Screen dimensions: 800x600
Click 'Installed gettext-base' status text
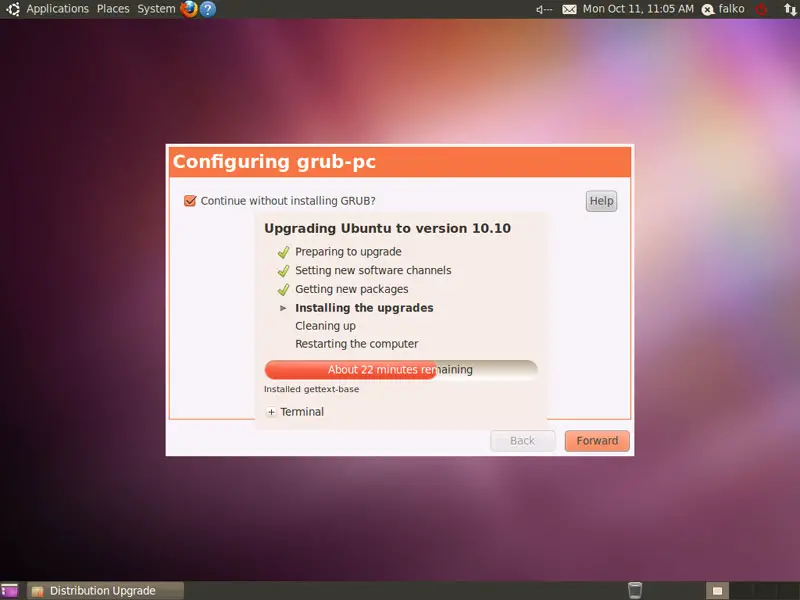pos(311,389)
